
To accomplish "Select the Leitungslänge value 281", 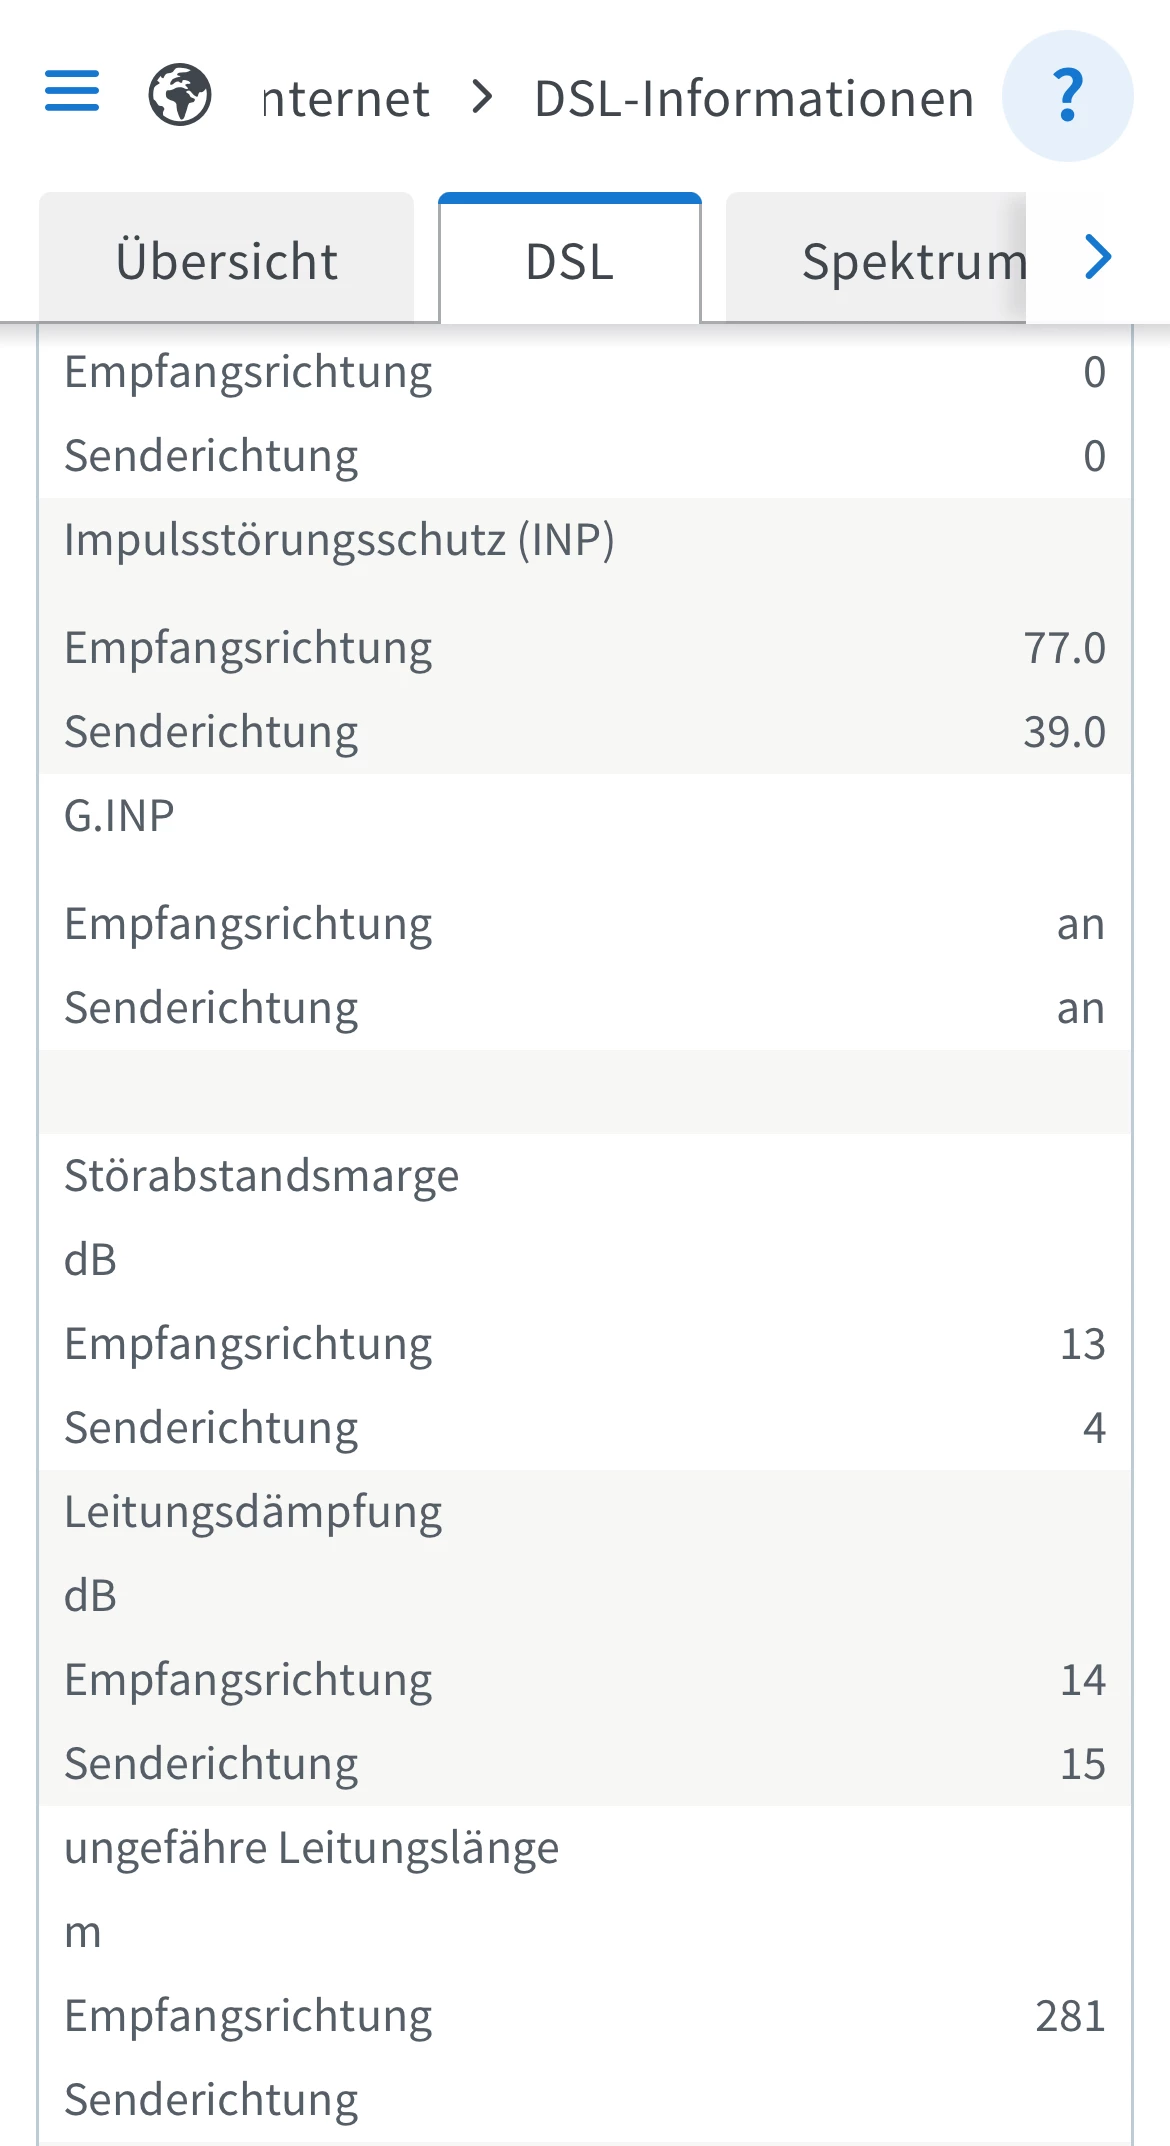I will pyautogui.click(x=1069, y=2016).
